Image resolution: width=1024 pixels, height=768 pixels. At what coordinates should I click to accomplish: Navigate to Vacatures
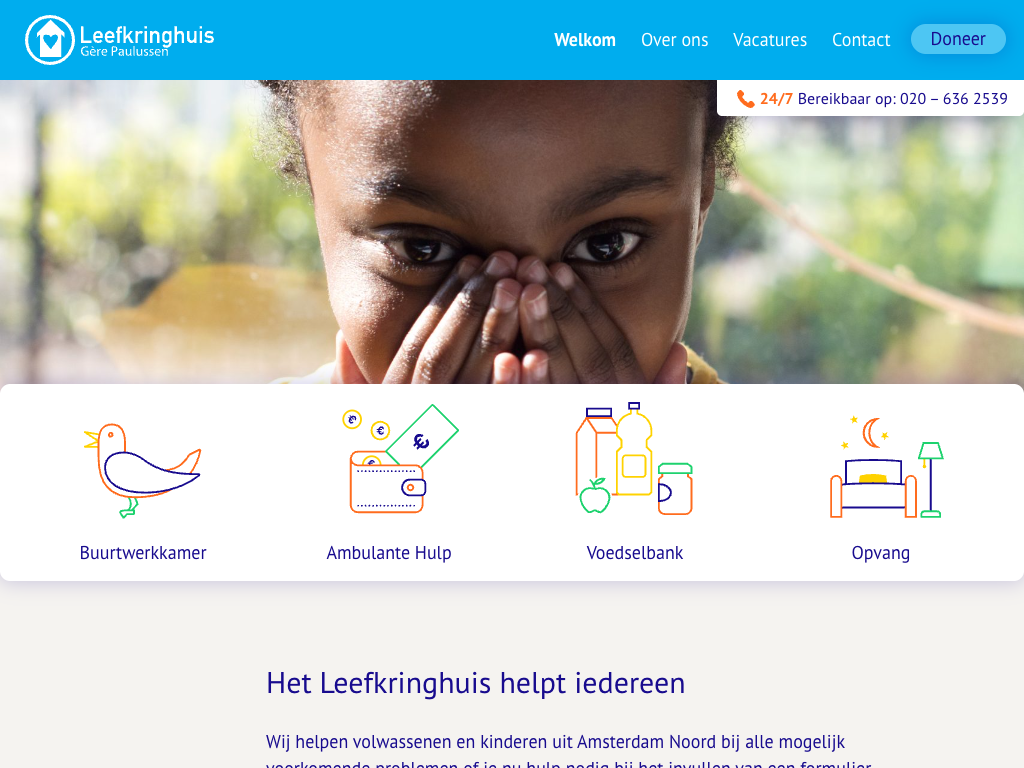coord(770,40)
